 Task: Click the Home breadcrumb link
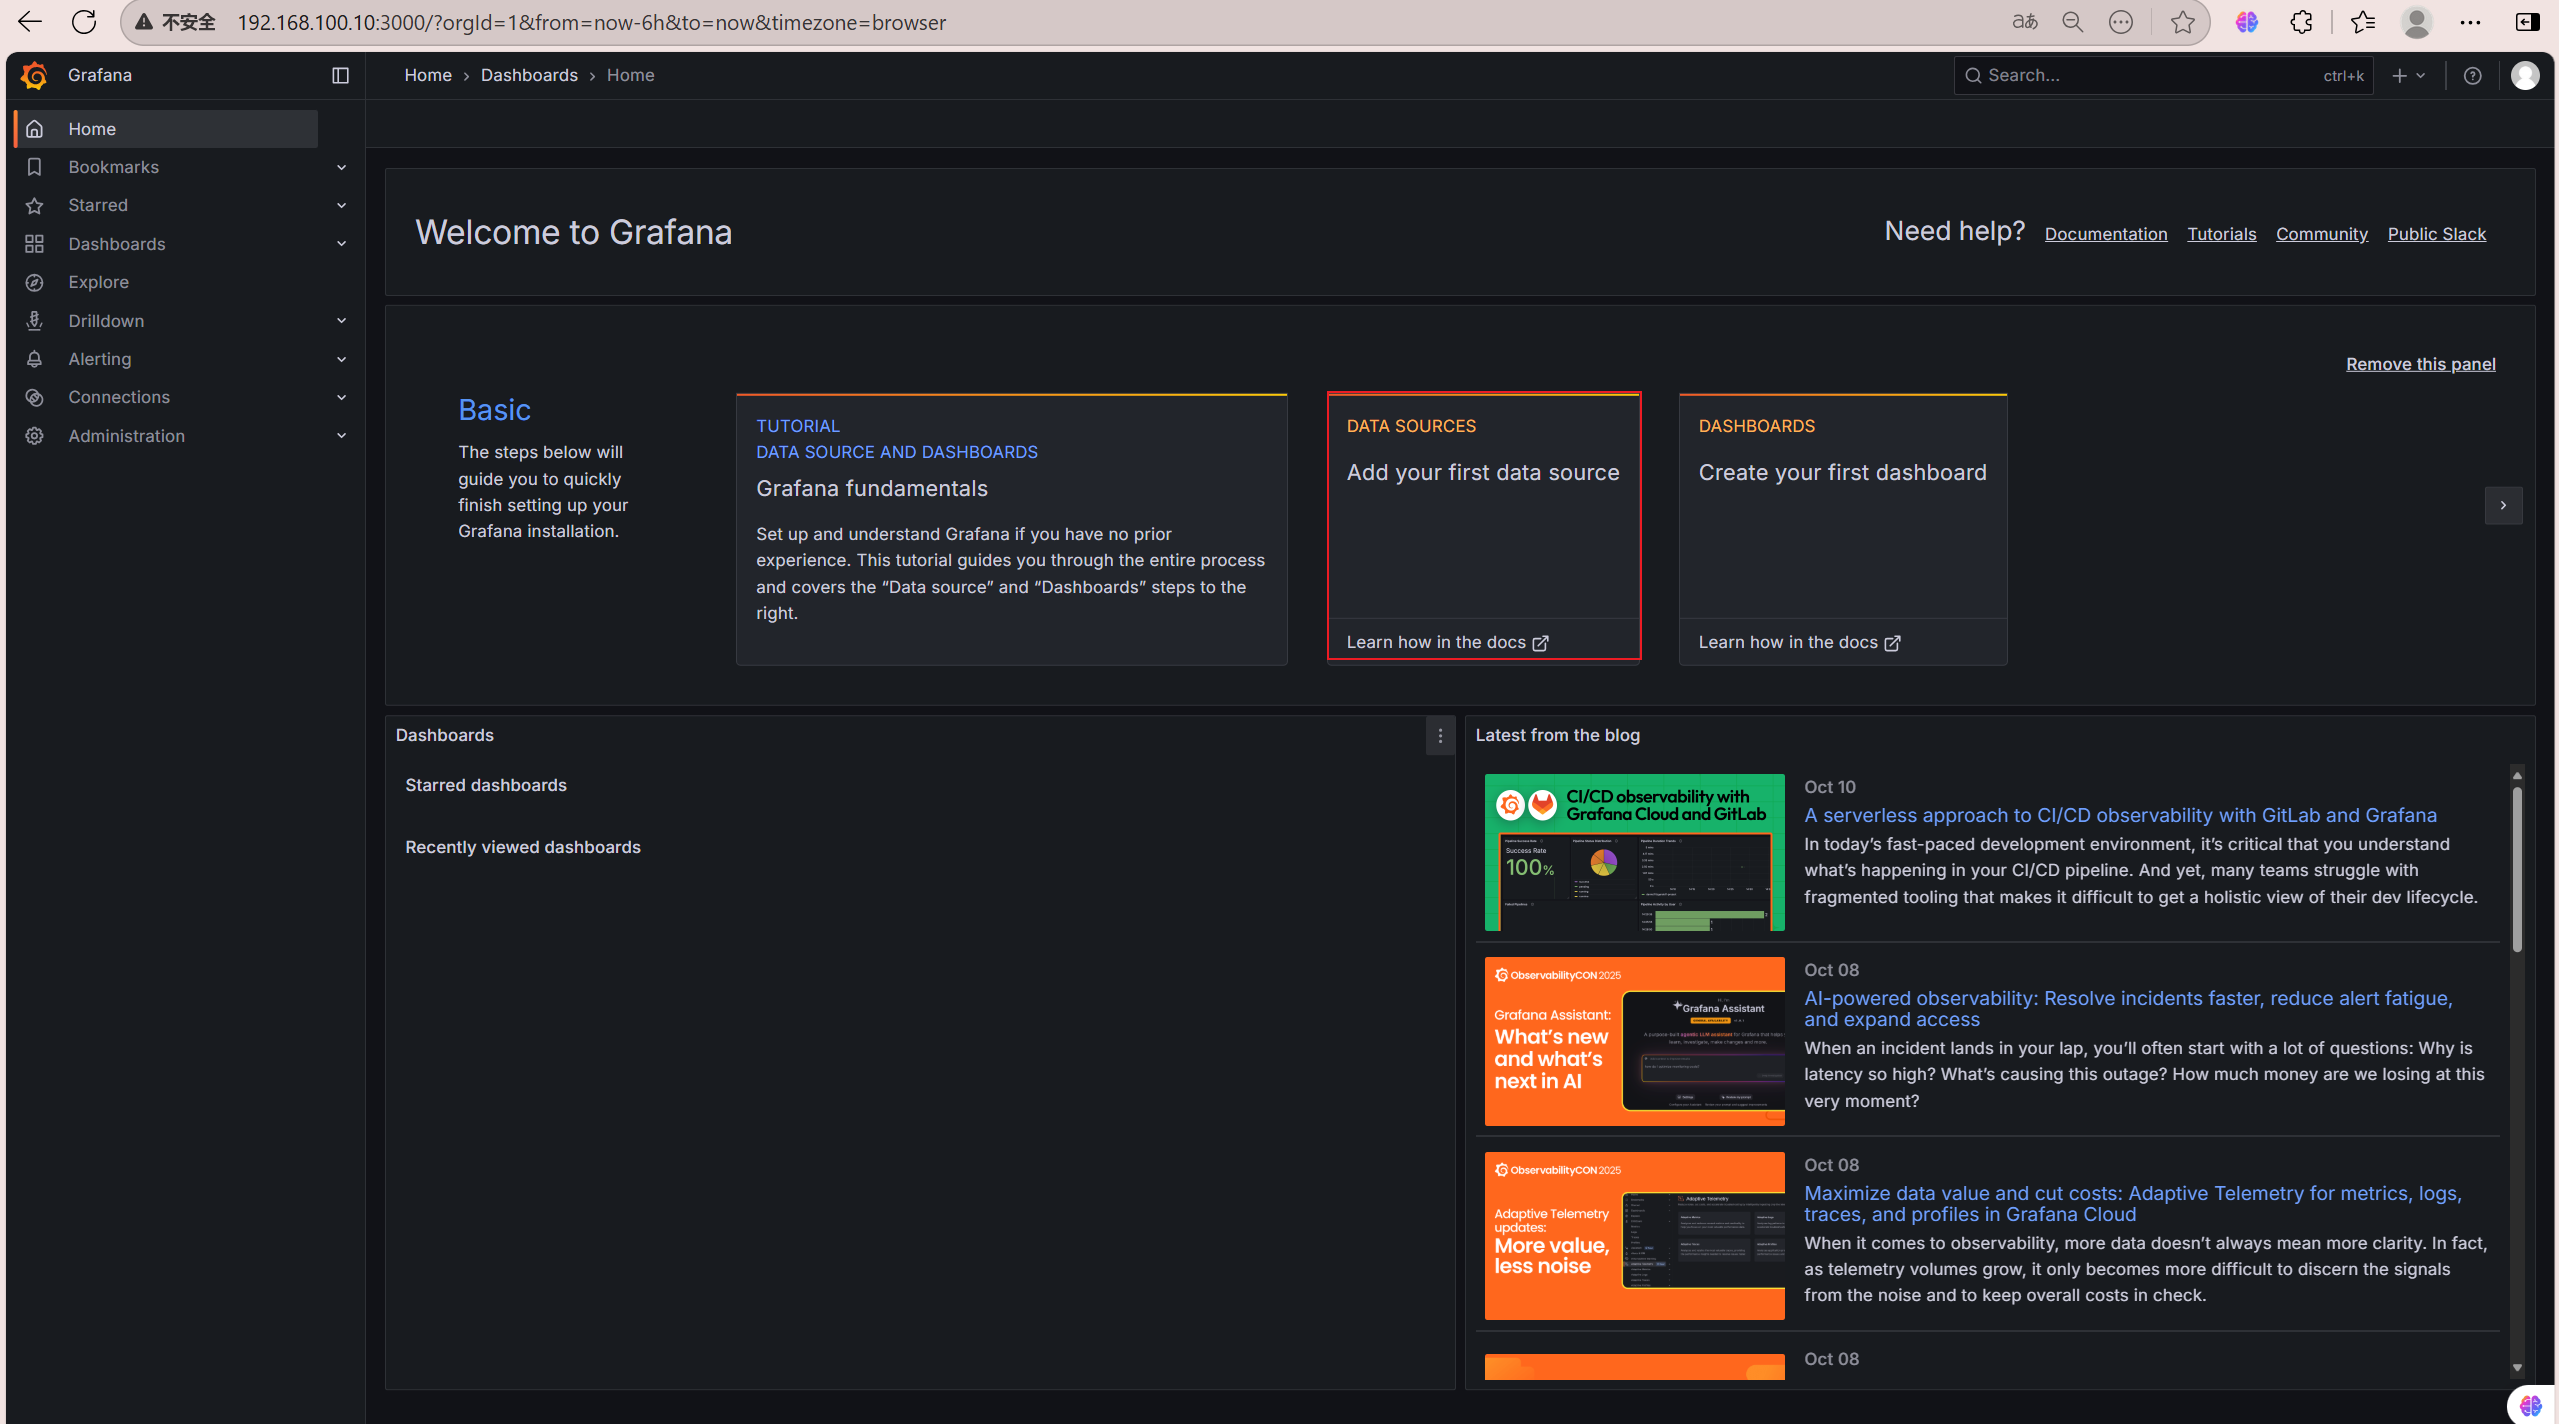[x=428, y=75]
